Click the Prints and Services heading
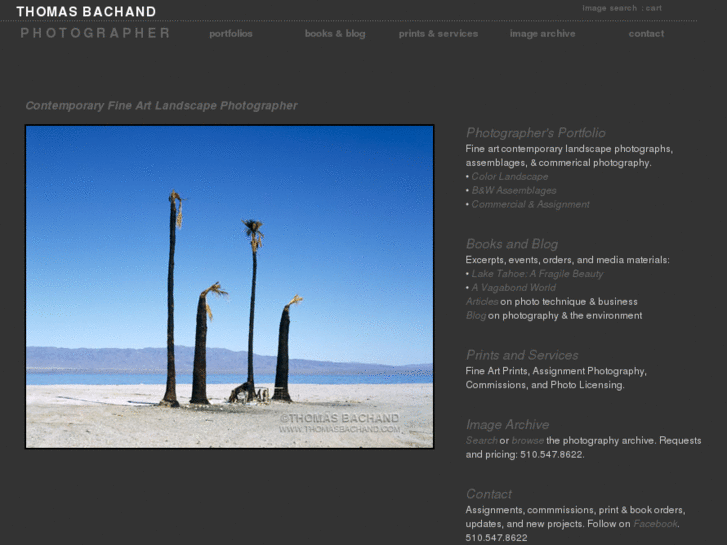Screen dimensions: 727x545 522,355
